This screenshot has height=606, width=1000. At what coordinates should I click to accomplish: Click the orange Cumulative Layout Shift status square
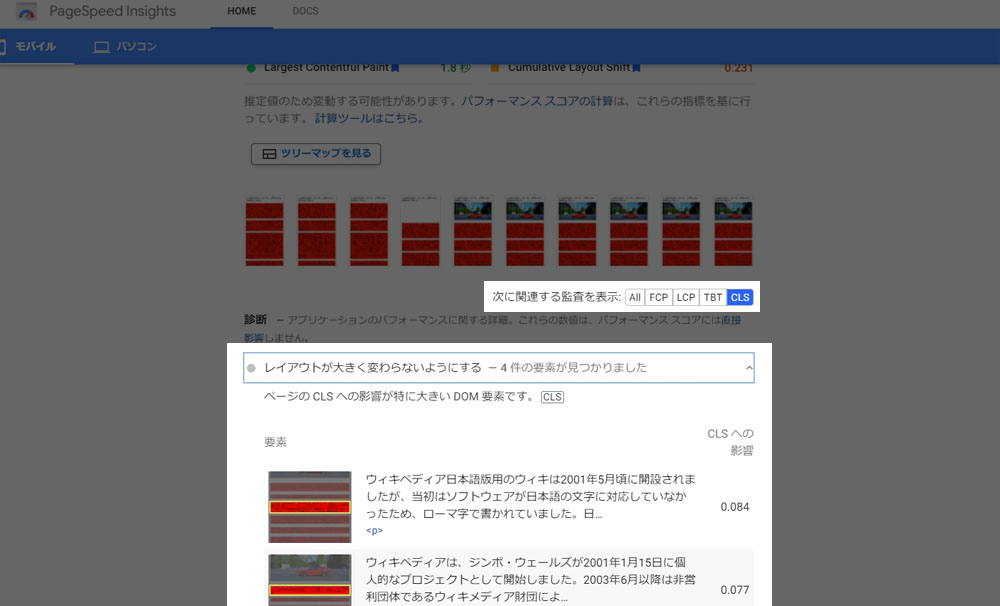(x=494, y=68)
